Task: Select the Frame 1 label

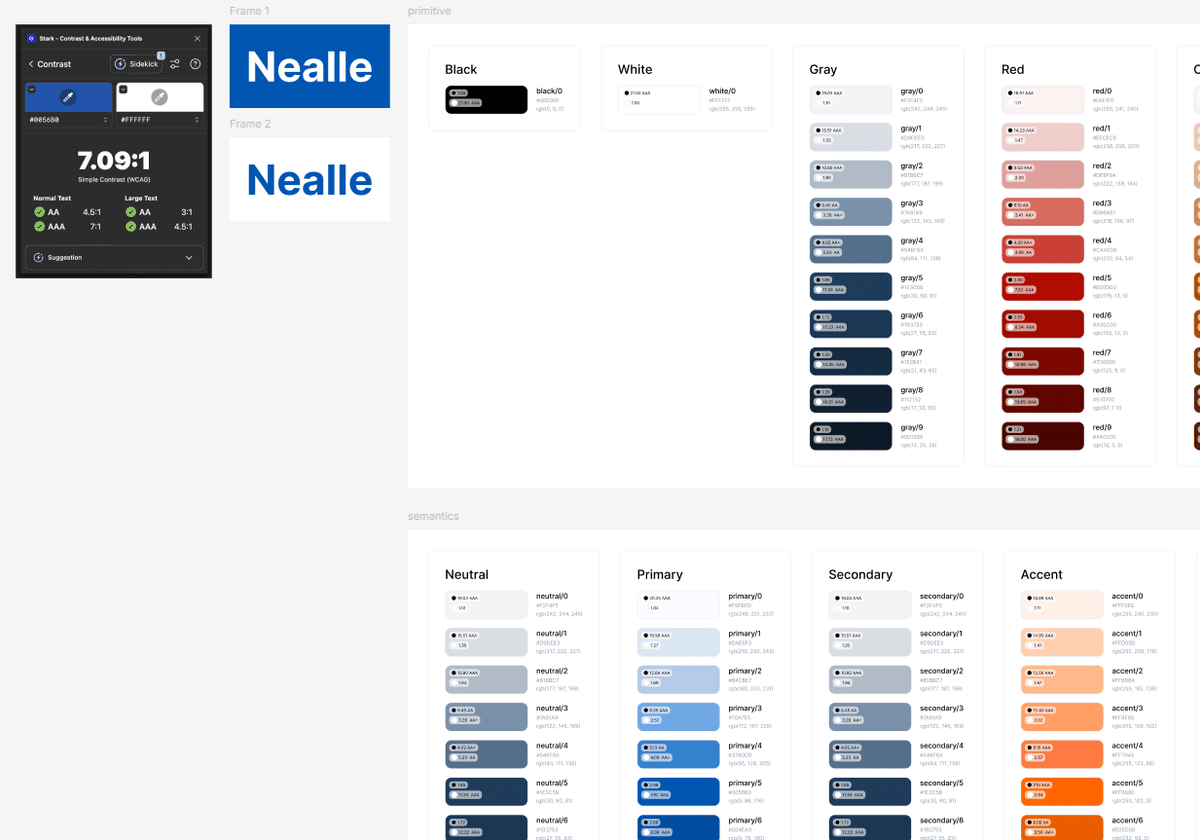Action: [249, 11]
